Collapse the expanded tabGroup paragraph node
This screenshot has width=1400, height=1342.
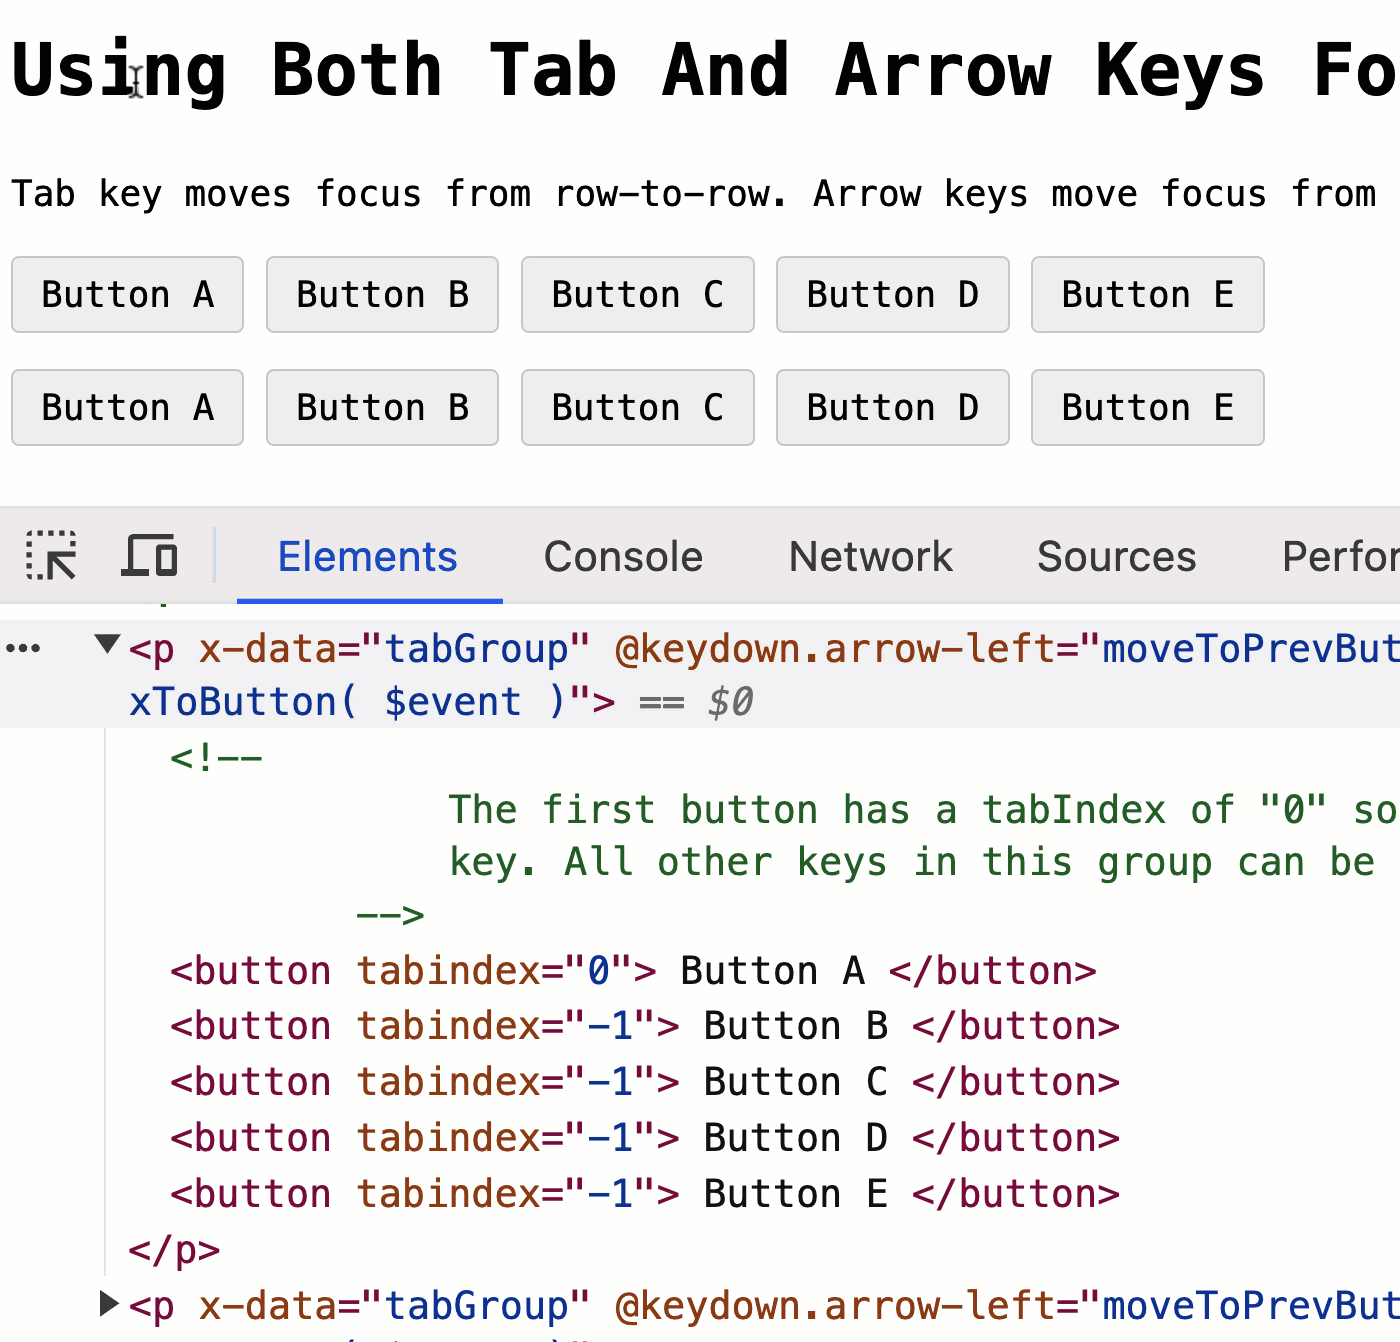(107, 645)
